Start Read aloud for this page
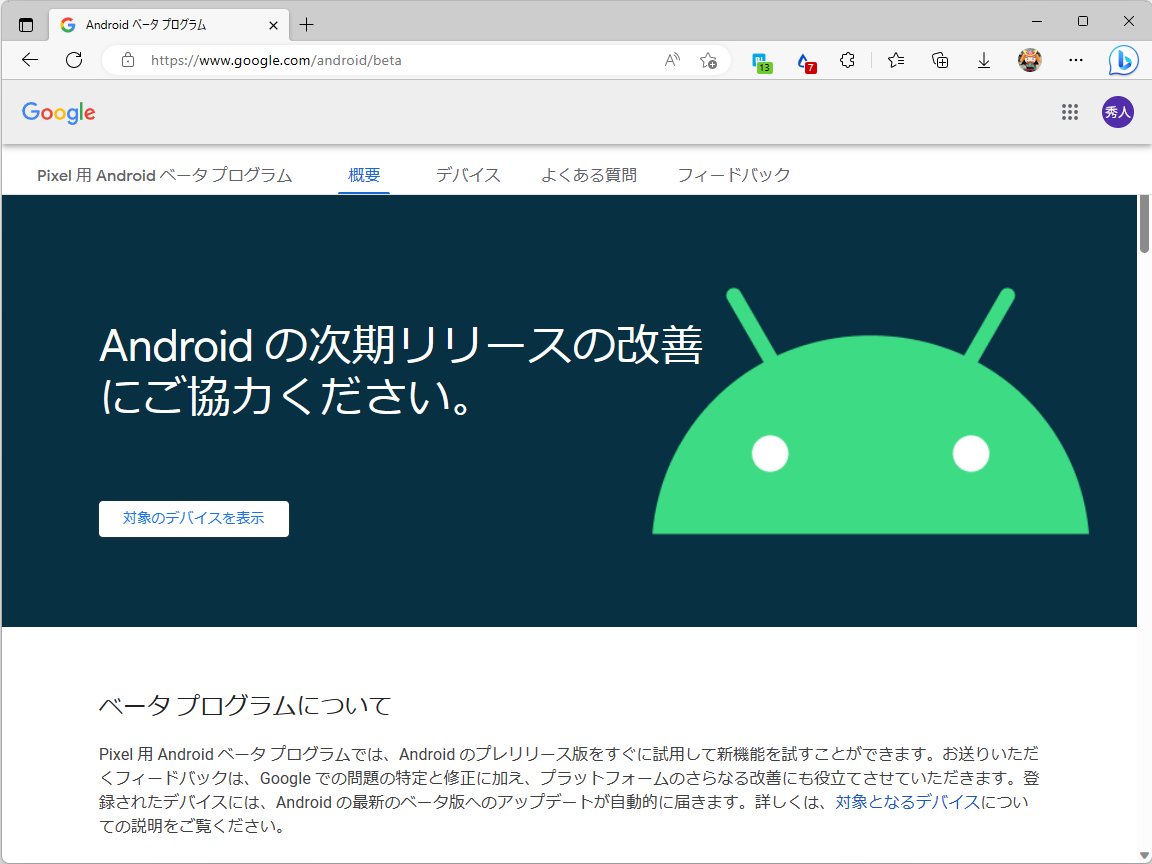Viewport: 1152px width, 864px height. click(671, 60)
